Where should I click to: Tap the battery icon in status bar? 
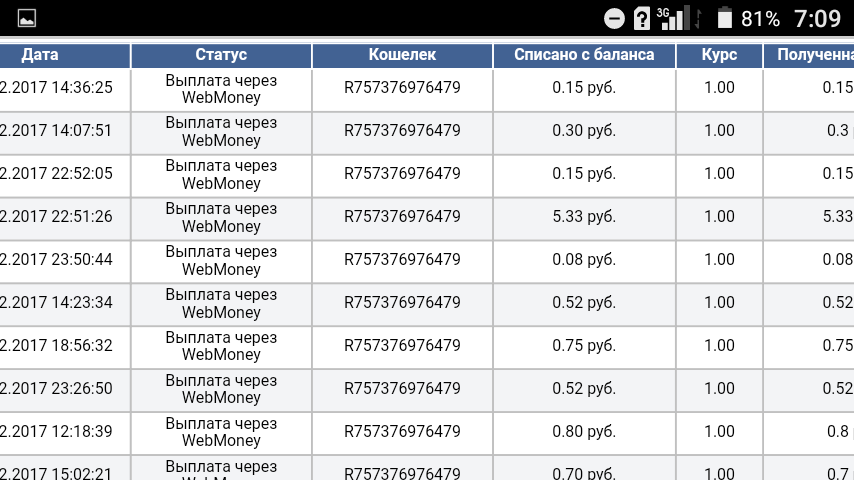coord(725,18)
